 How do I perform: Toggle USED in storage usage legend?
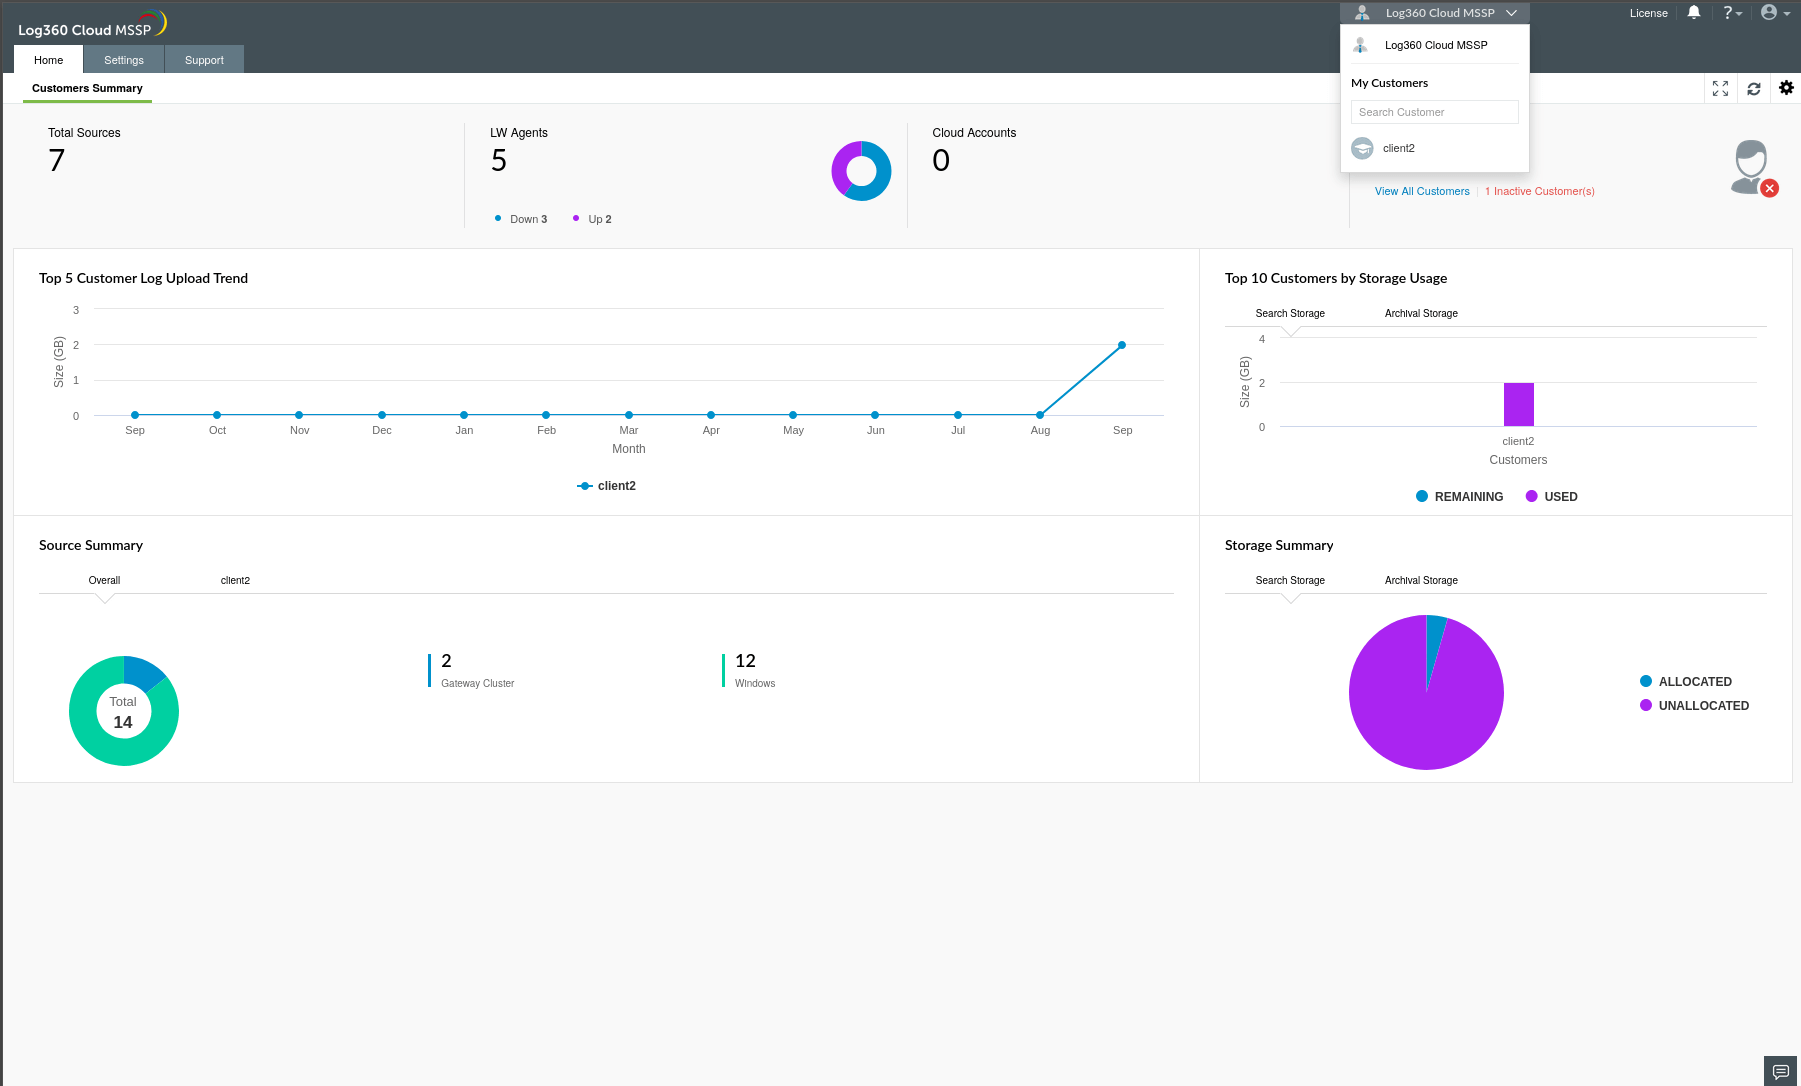pos(1551,496)
